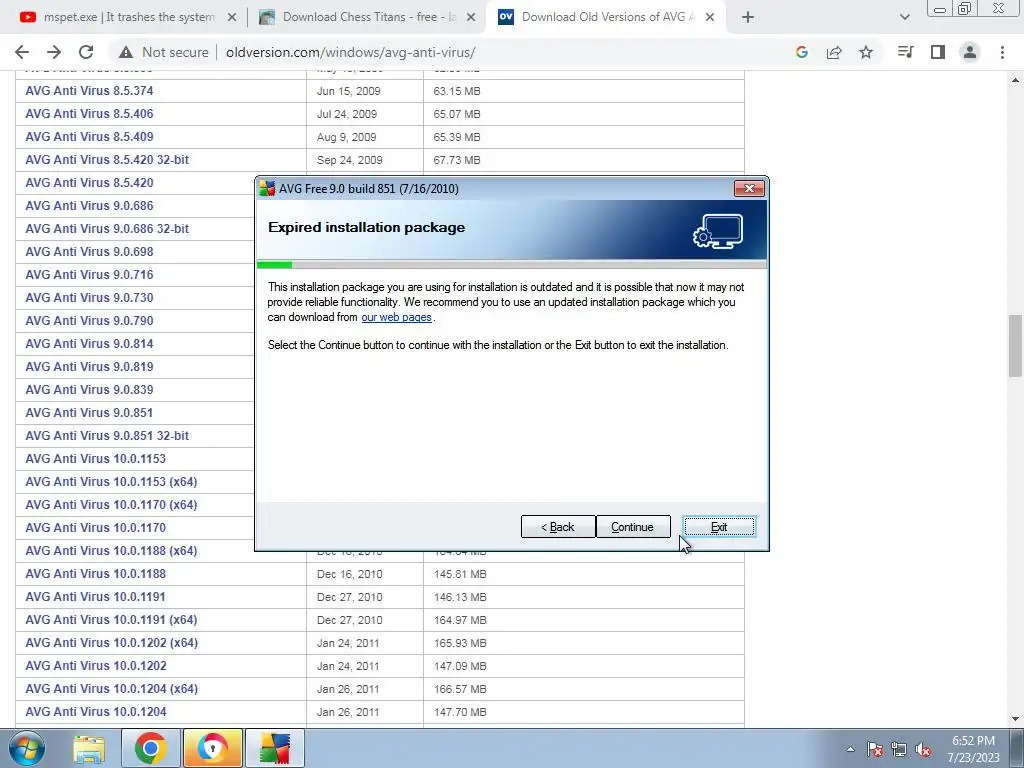This screenshot has width=1024, height=768.
Task: Open Windows Explorer from the taskbar
Action: tap(89, 748)
